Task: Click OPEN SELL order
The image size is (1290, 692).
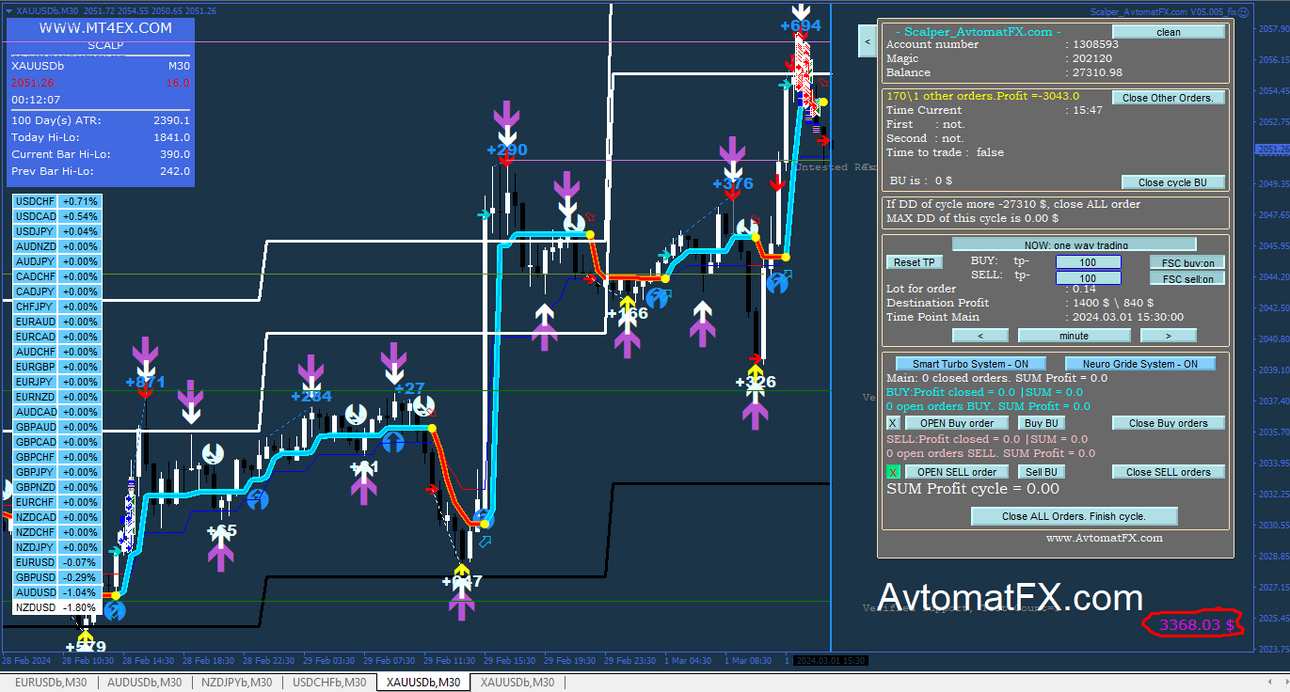Action: [x=957, y=472]
